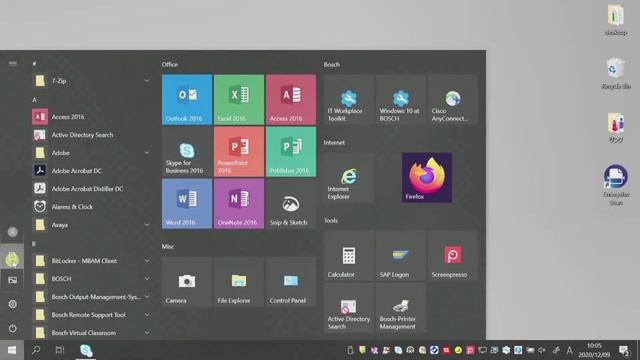Screen dimensions: 640x360
Task: Open the Control Panel tile
Action: pyautogui.click(x=291, y=282)
